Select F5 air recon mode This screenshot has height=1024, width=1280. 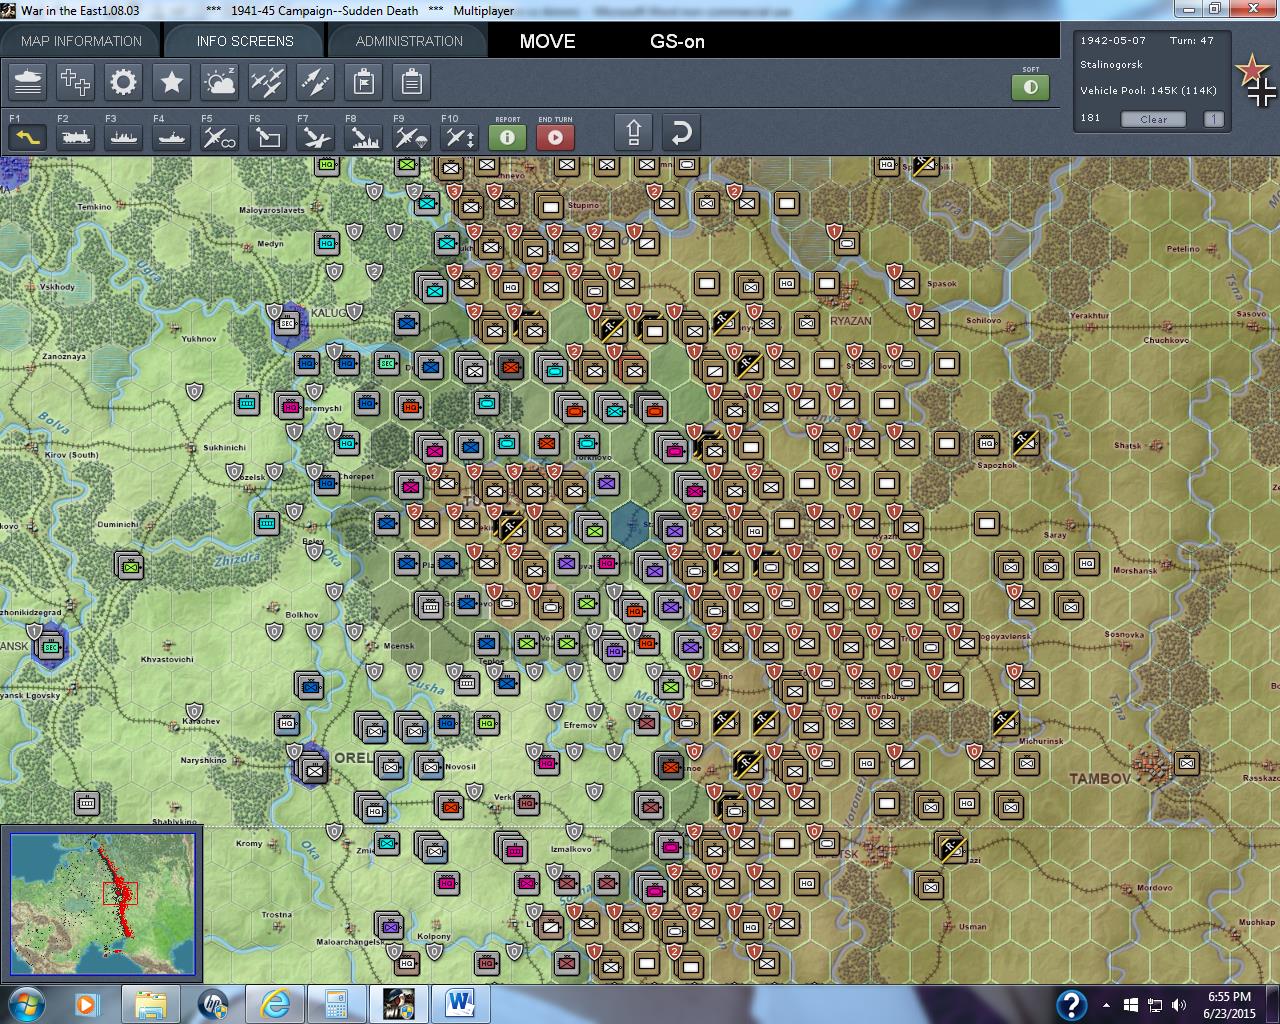[x=219, y=137]
